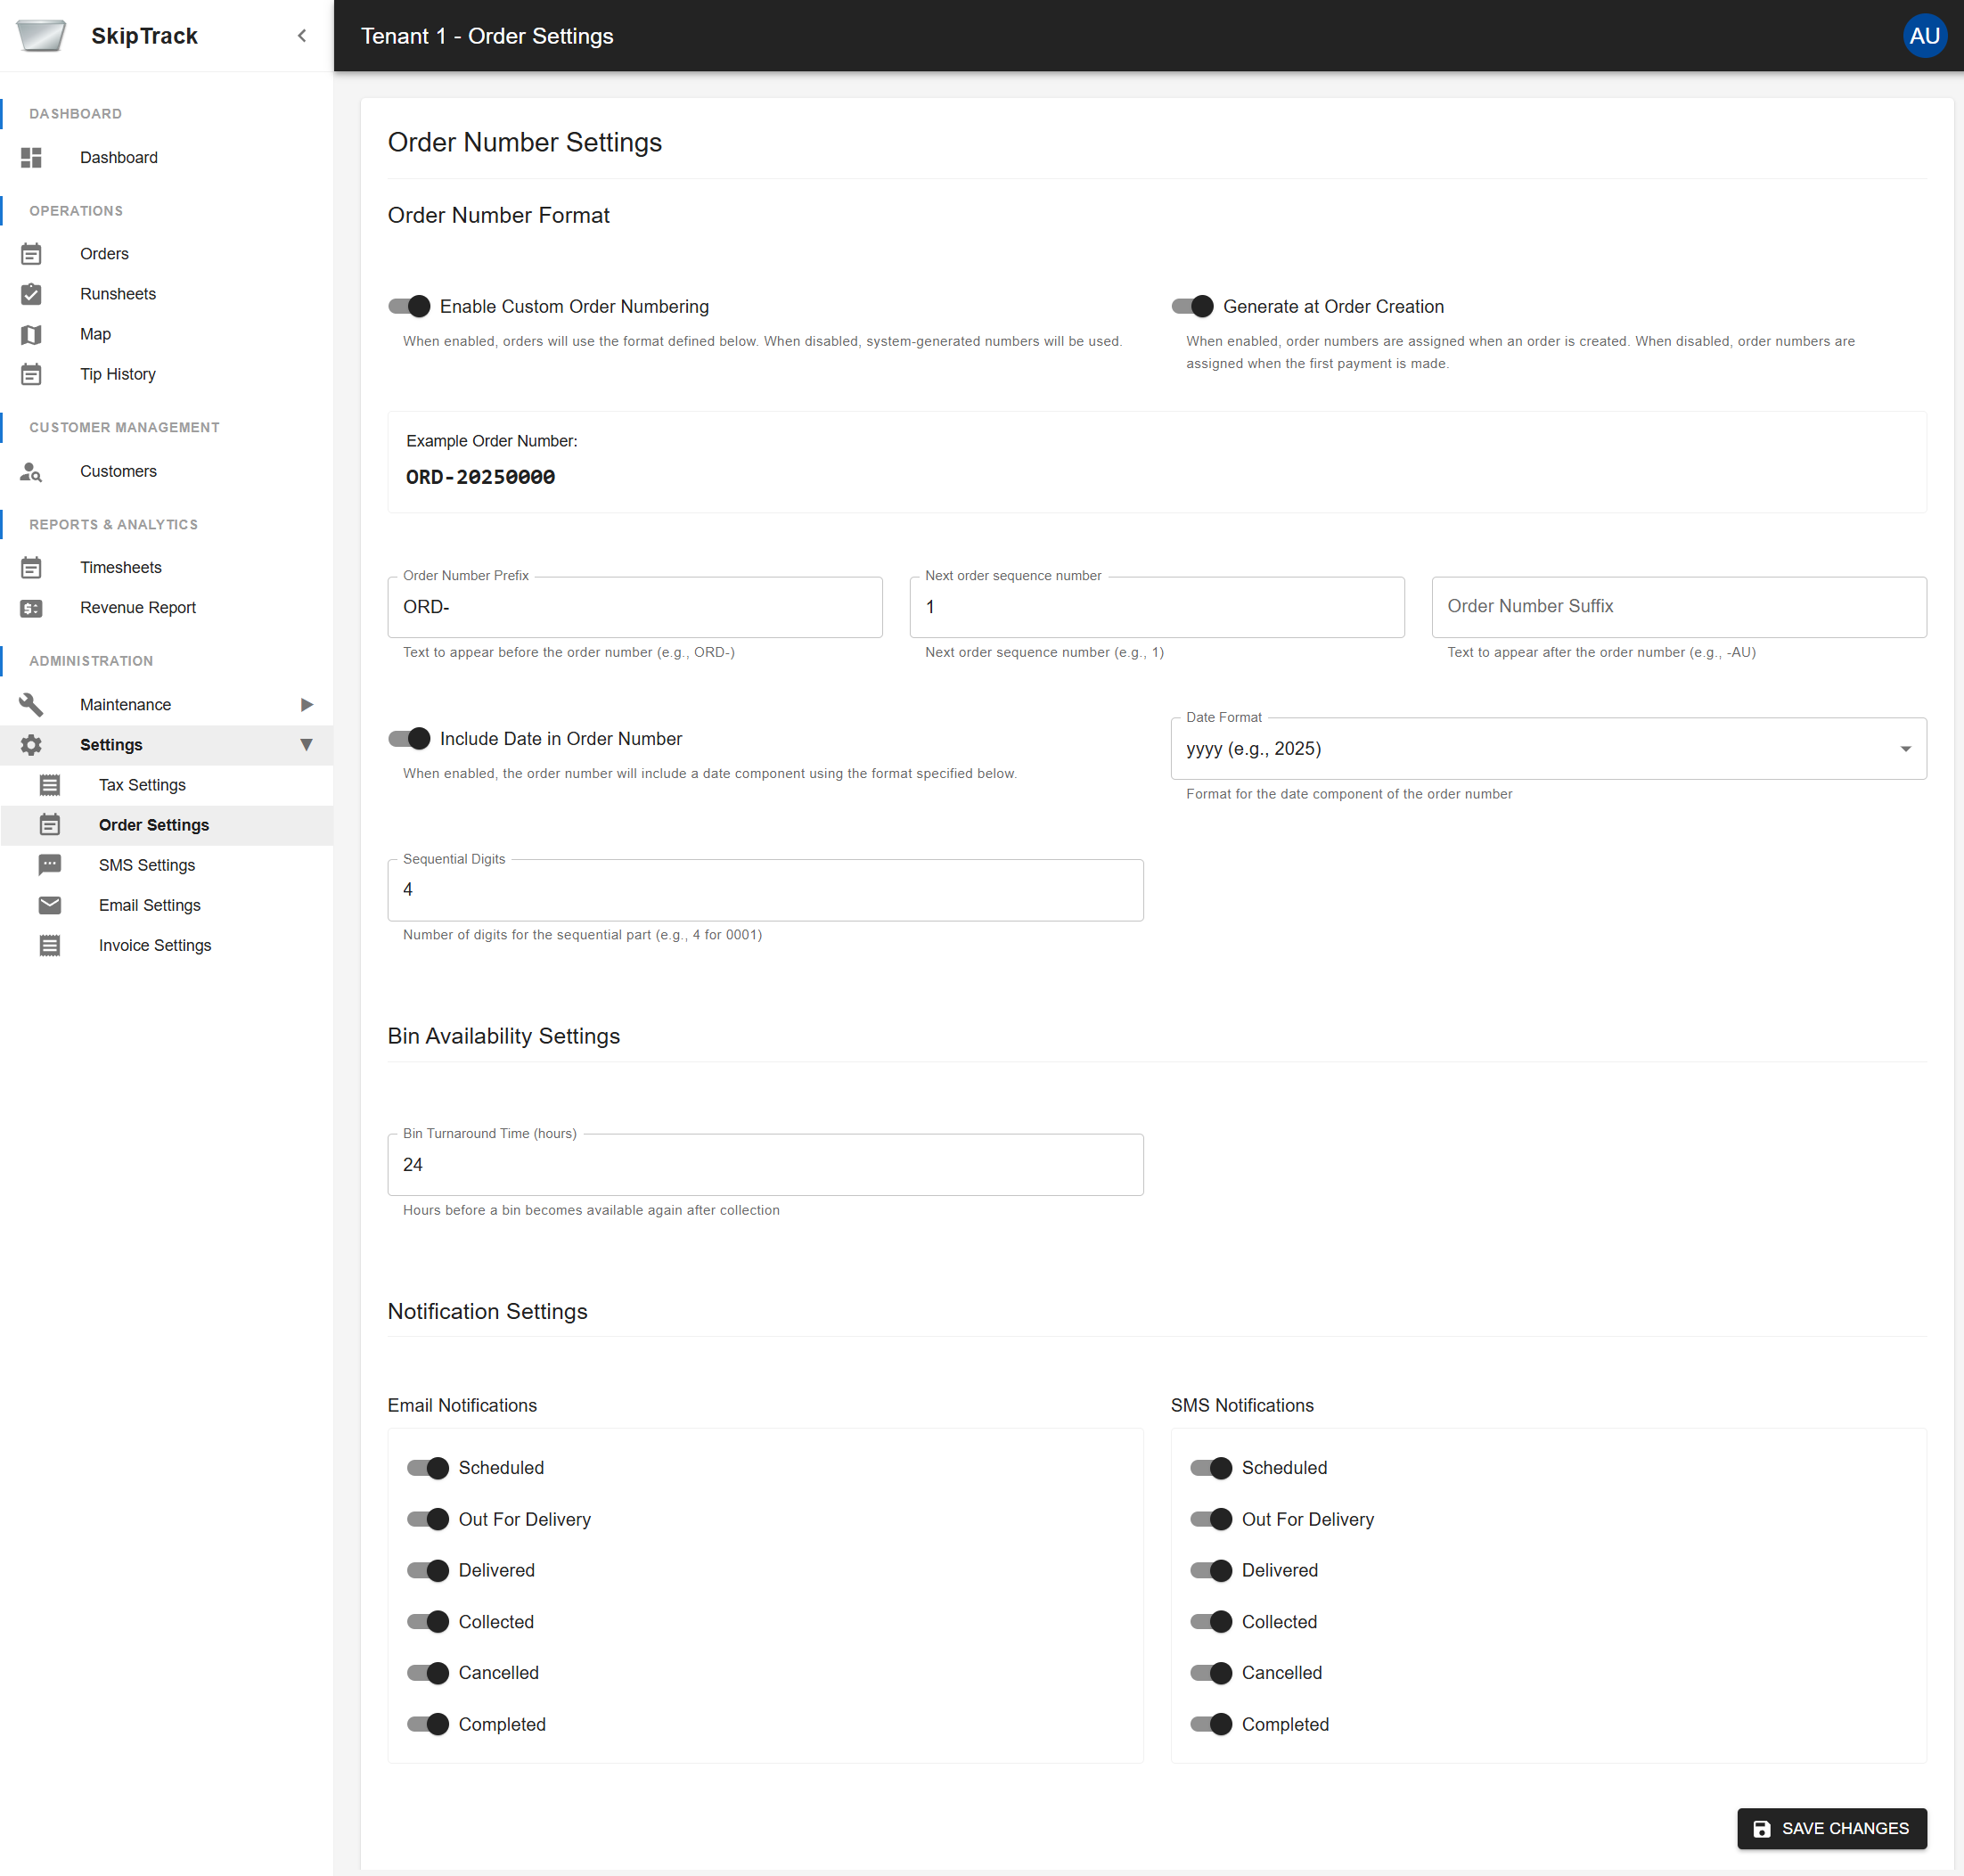Select the Revenue Report dollar icon
The width and height of the screenshot is (1964, 1876).
point(31,607)
